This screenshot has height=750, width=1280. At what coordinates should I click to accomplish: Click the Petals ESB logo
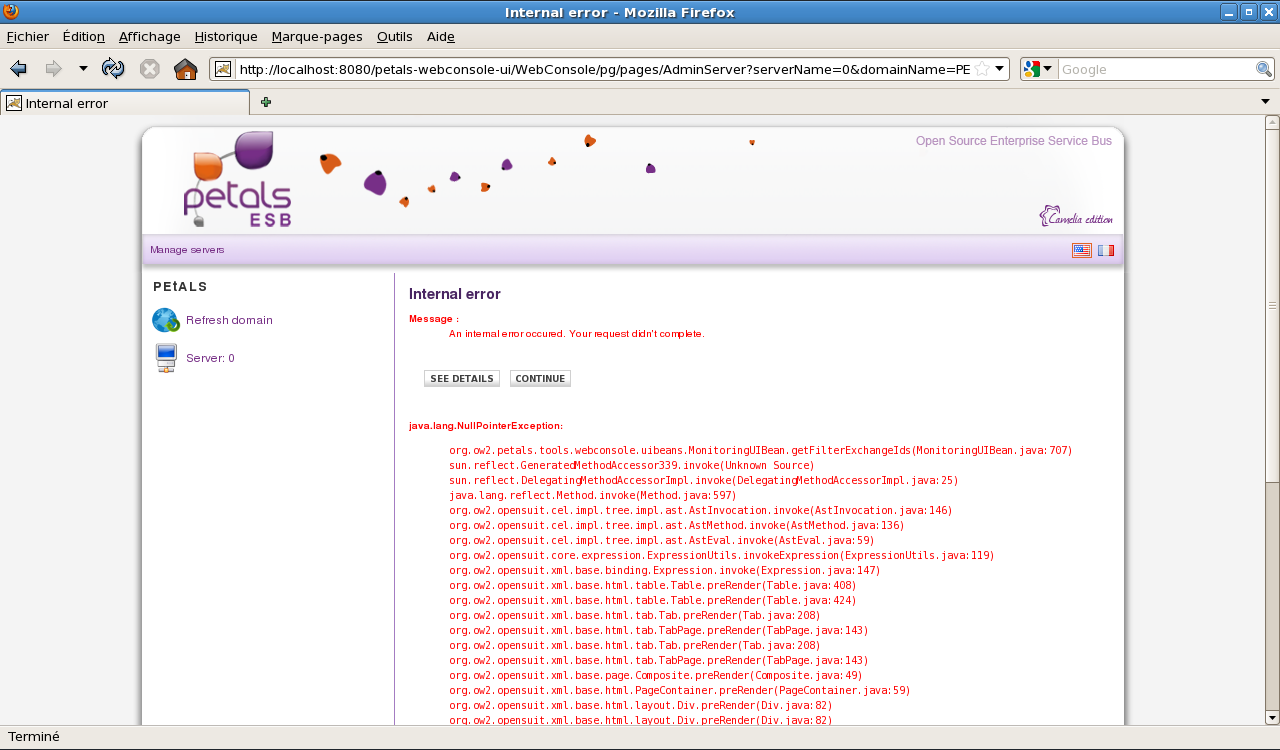tap(237, 180)
